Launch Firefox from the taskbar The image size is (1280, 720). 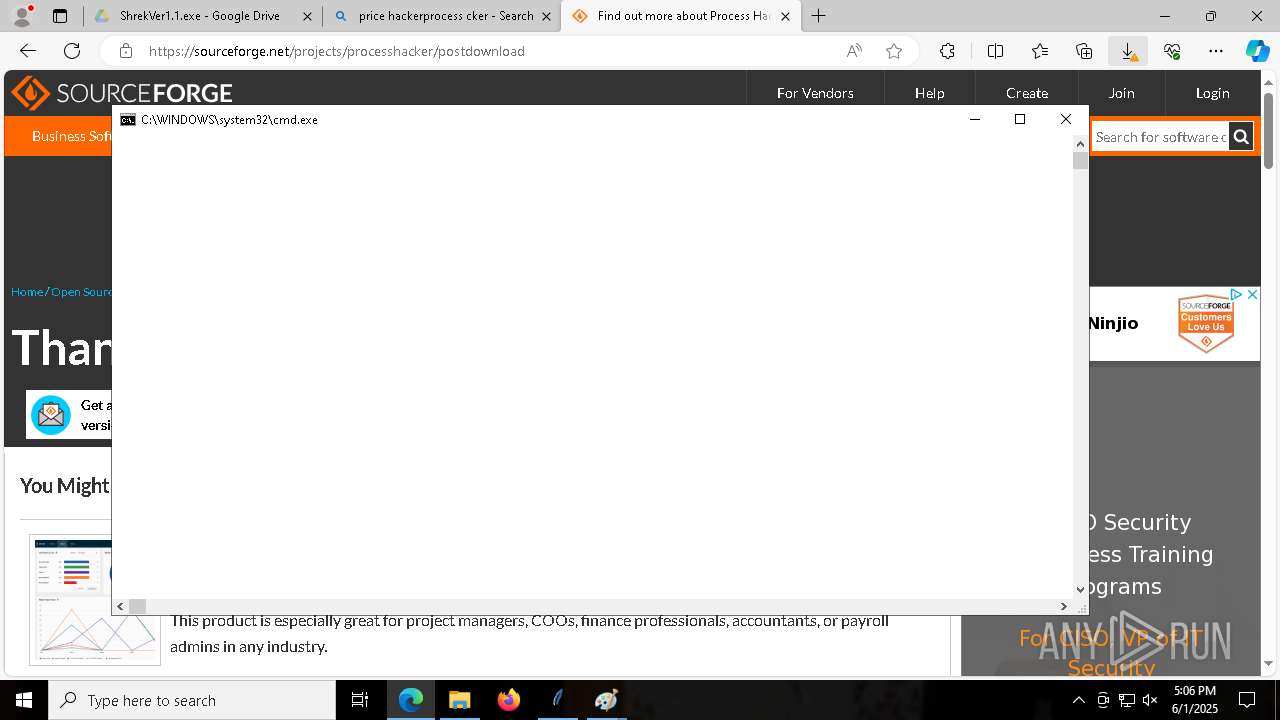click(x=509, y=700)
